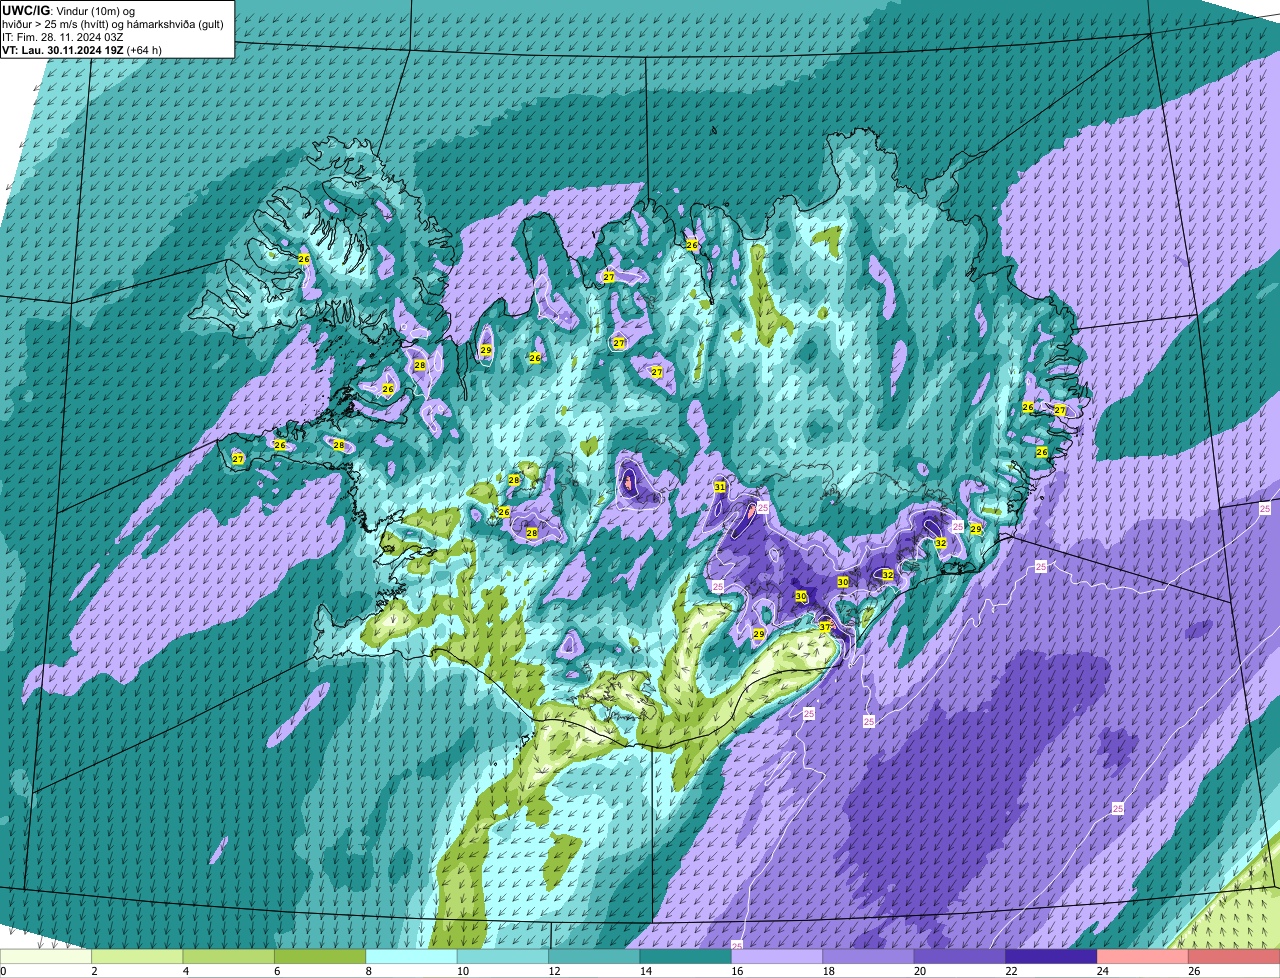Click the yellow gust label 31
This screenshot has width=1280, height=978.
pyautogui.click(x=720, y=487)
